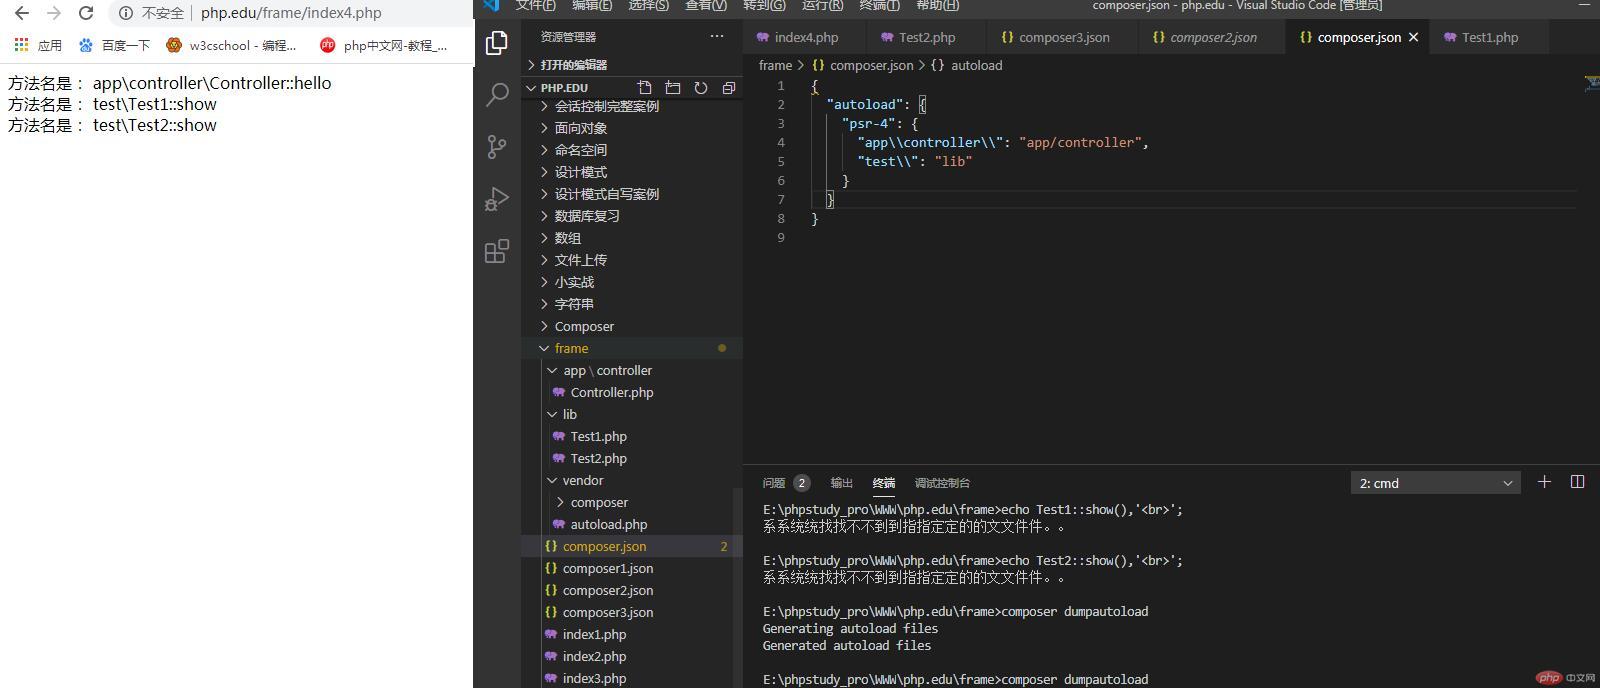This screenshot has width=1600, height=688.
Task: Expand the Composer folder
Action: pos(631,326)
